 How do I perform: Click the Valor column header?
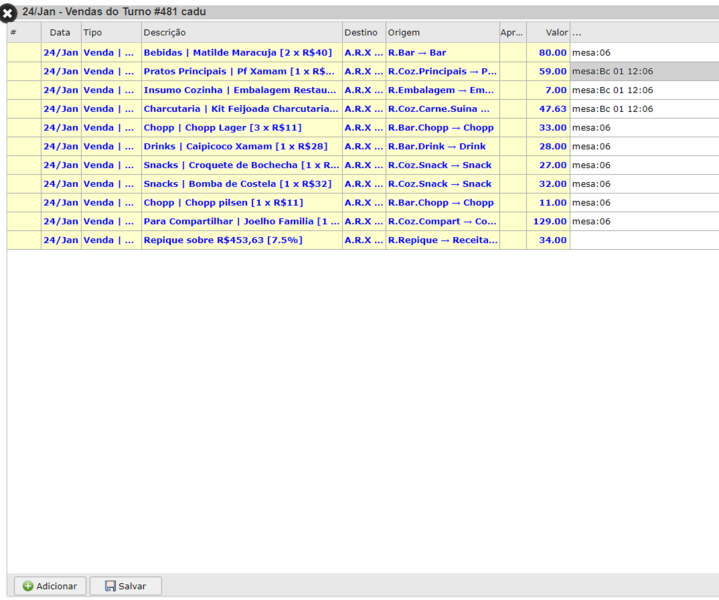[x=548, y=33]
